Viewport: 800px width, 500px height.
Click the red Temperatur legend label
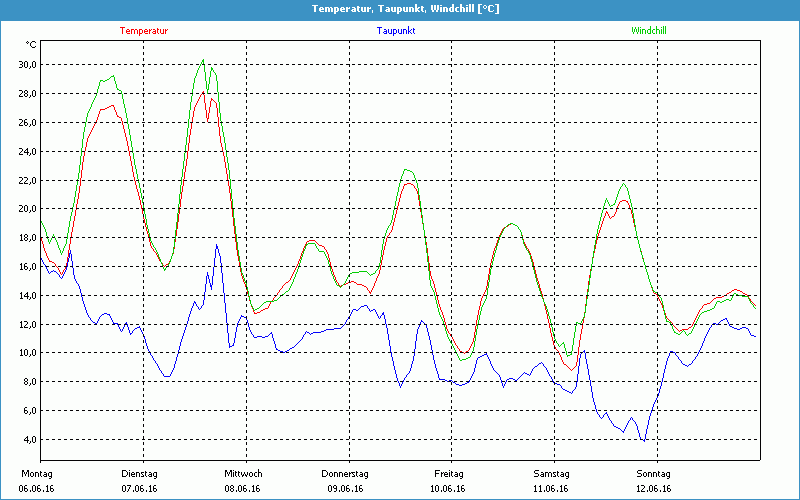click(x=144, y=31)
